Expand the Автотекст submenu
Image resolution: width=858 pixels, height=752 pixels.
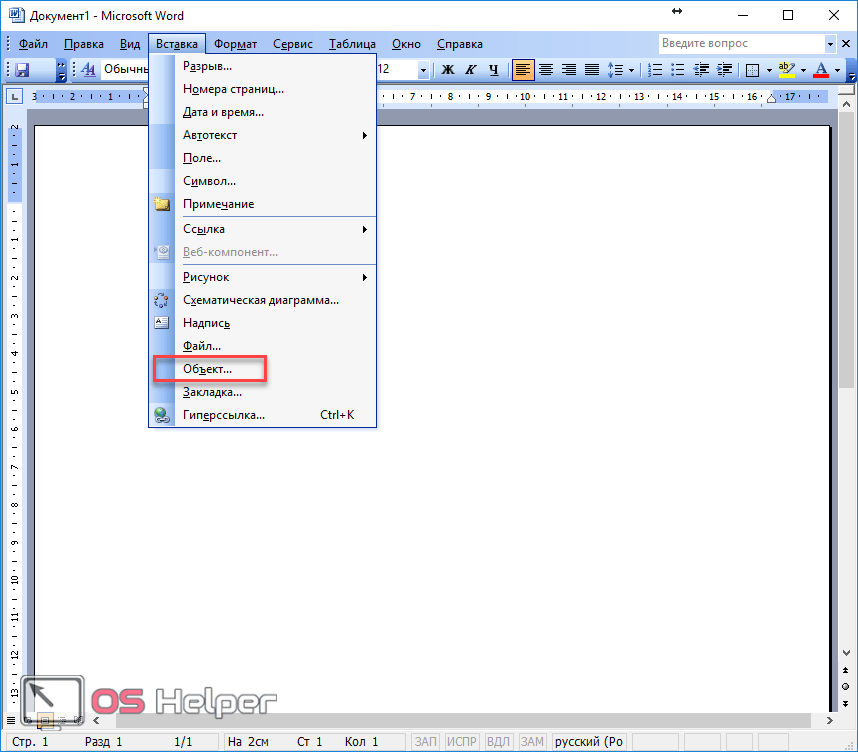tap(365, 135)
